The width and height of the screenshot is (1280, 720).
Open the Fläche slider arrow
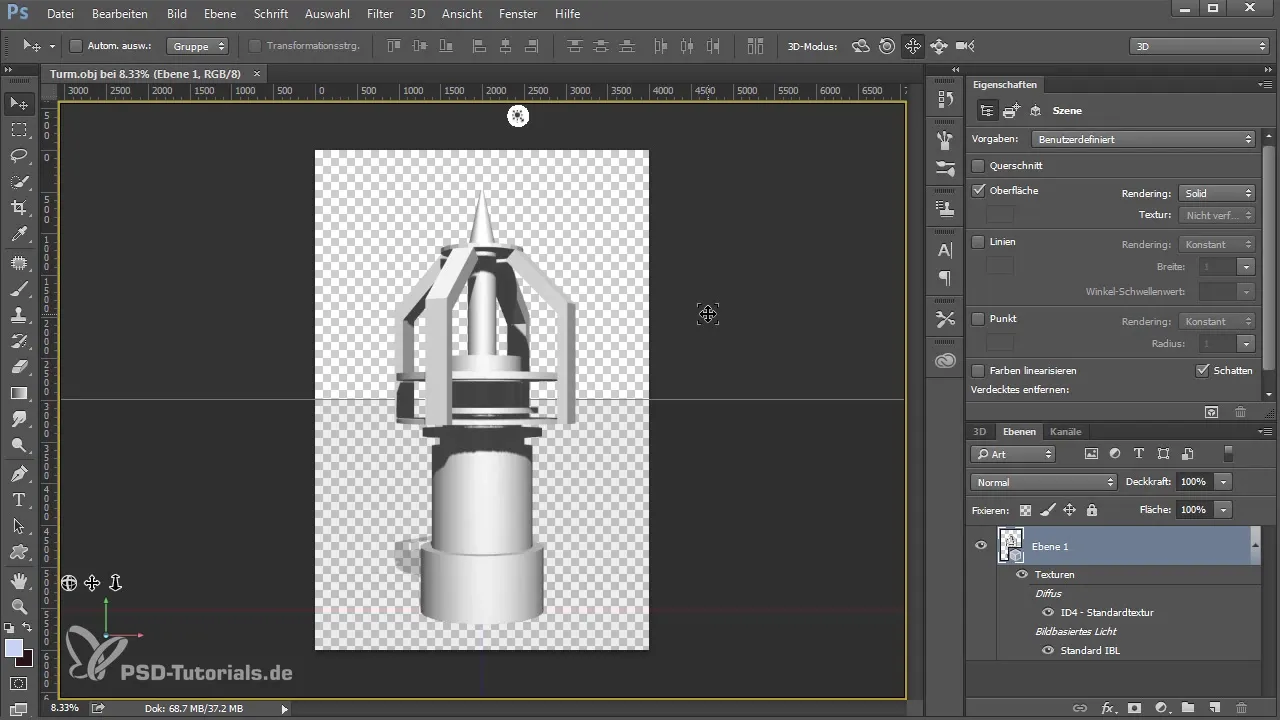pyautogui.click(x=1224, y=510)
